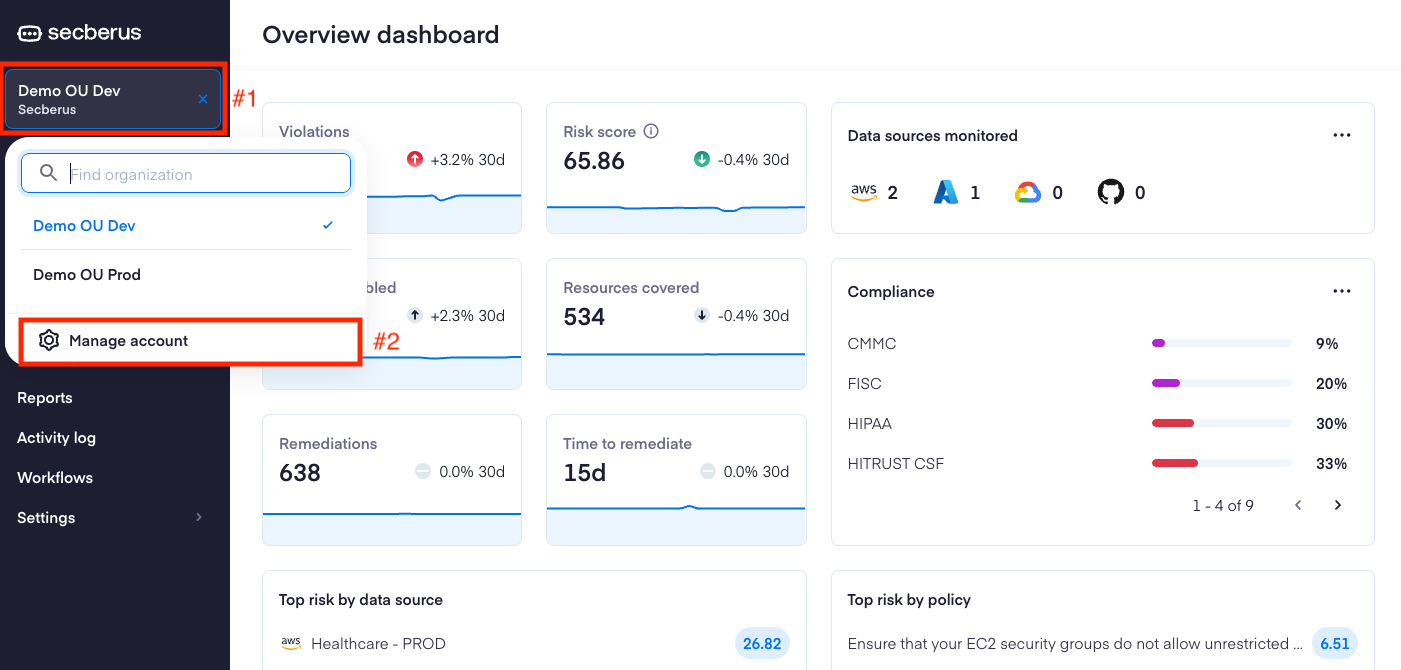This screenshot has height=670, width=1401.
Task: Click the red up-arrow Violations trend icon
Action: (x=415, y=159)
